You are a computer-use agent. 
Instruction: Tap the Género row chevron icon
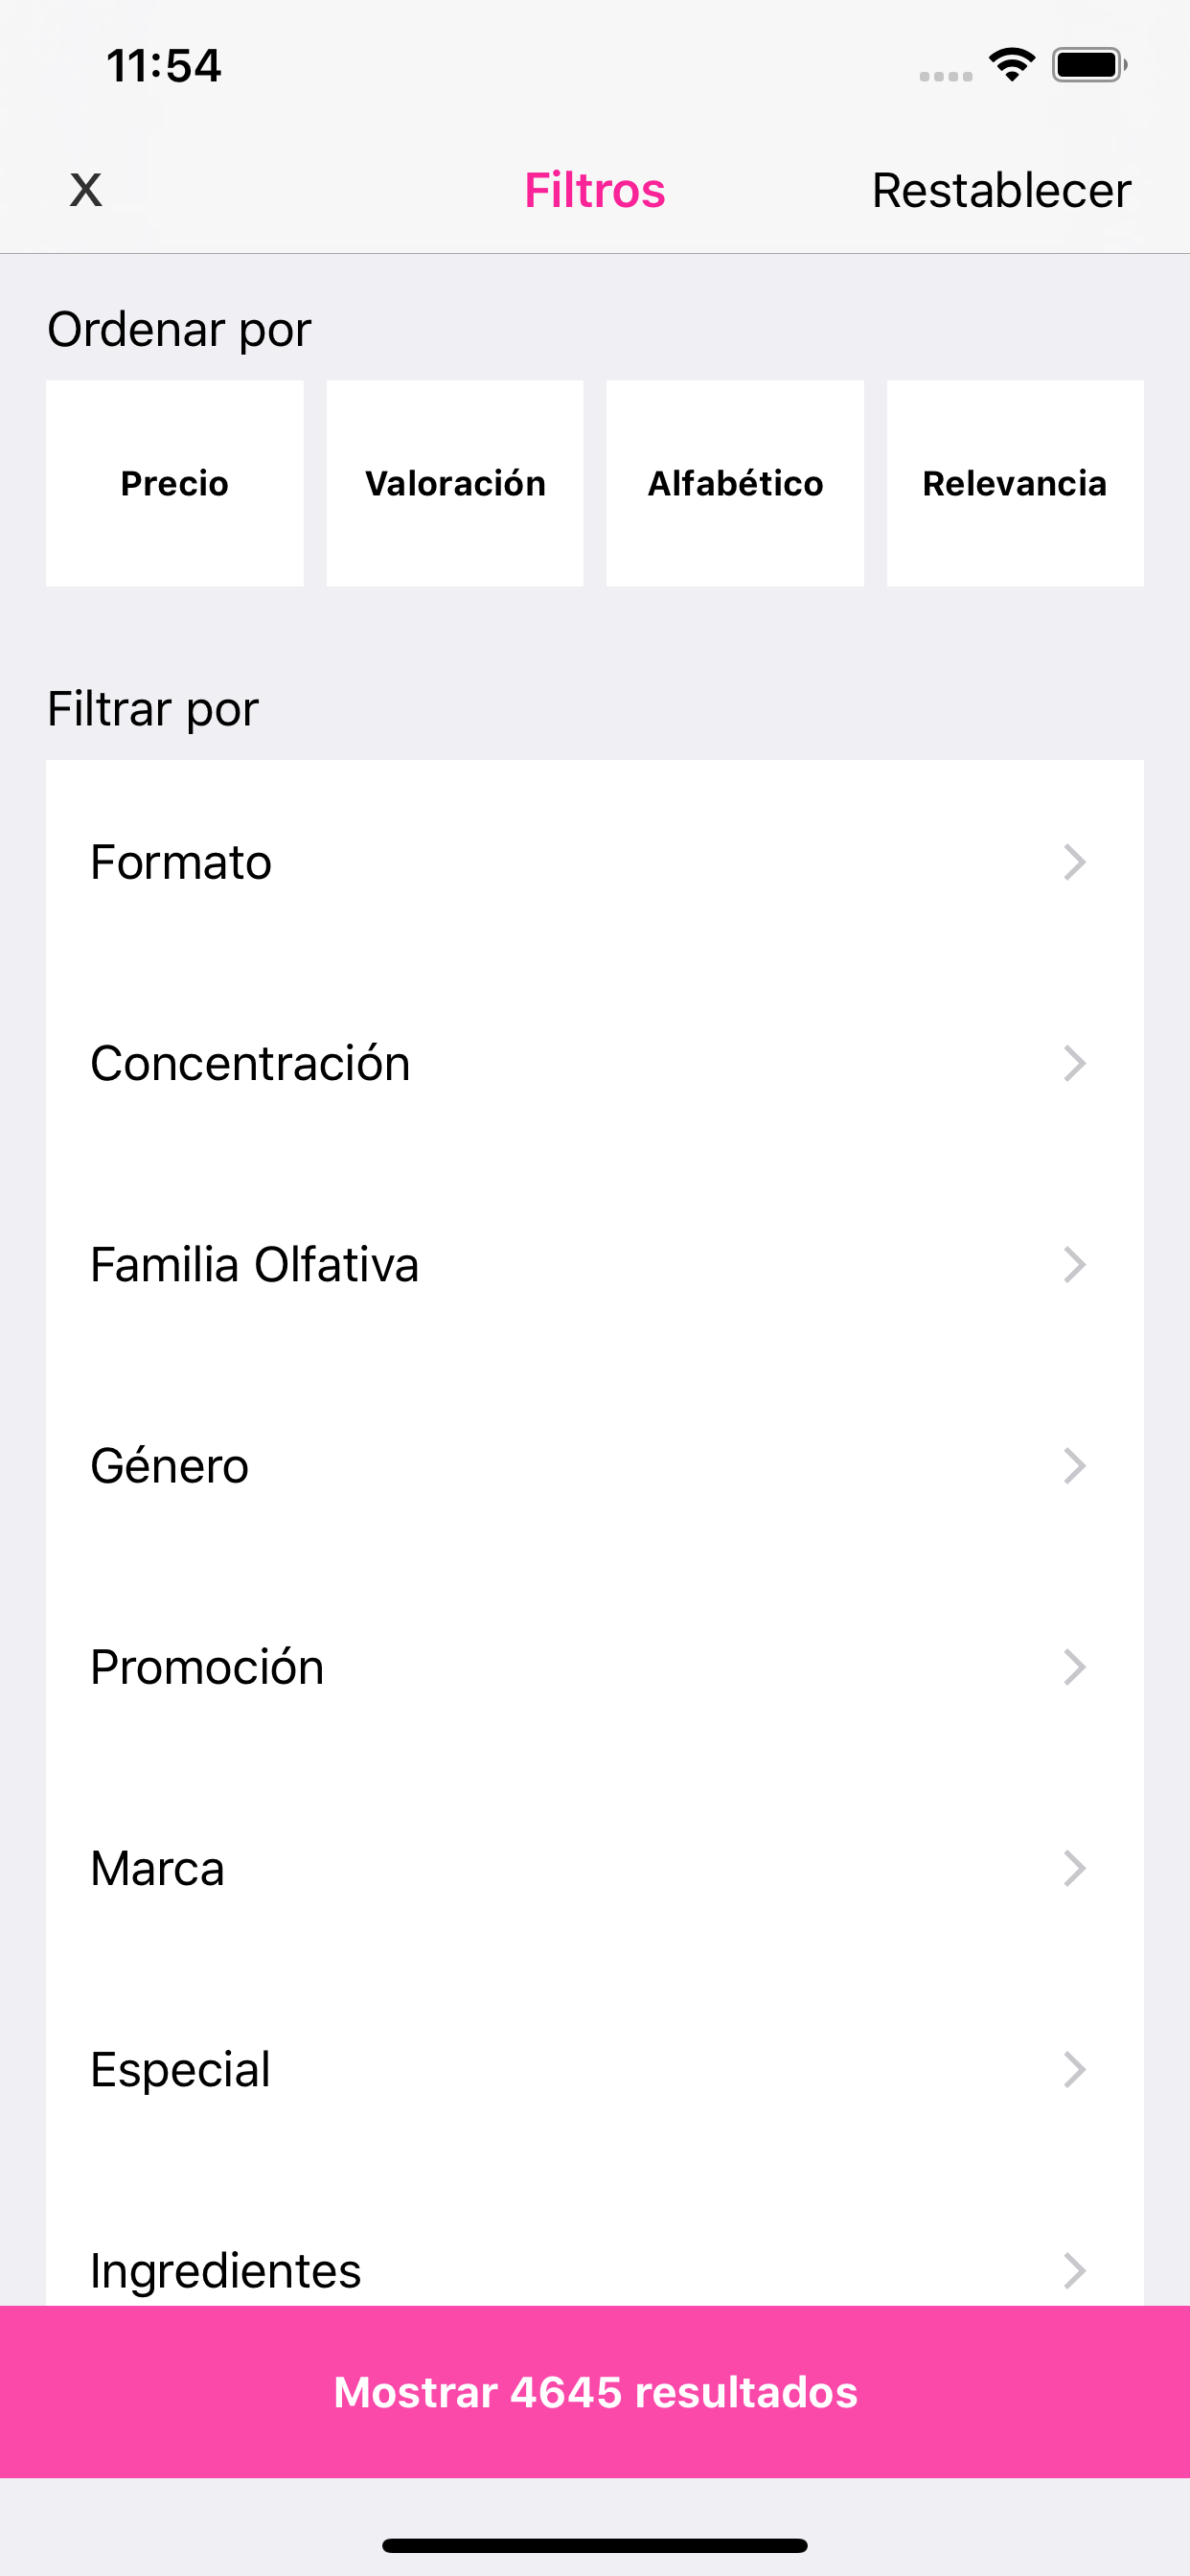click(1075, 1466)
